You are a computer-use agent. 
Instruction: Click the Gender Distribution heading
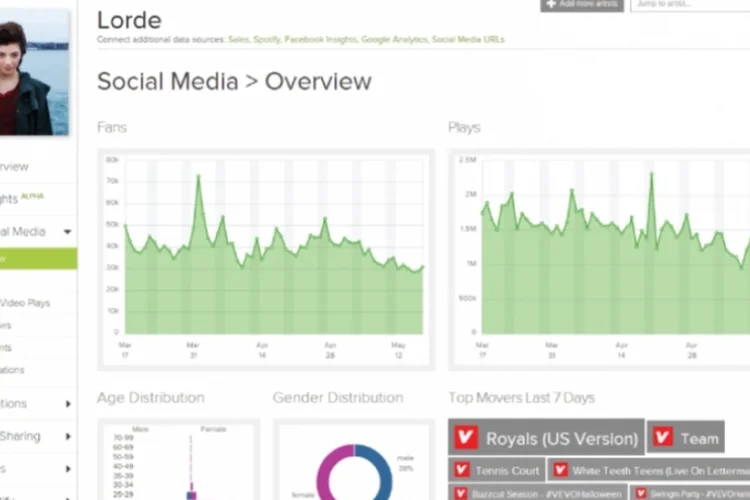338,398
